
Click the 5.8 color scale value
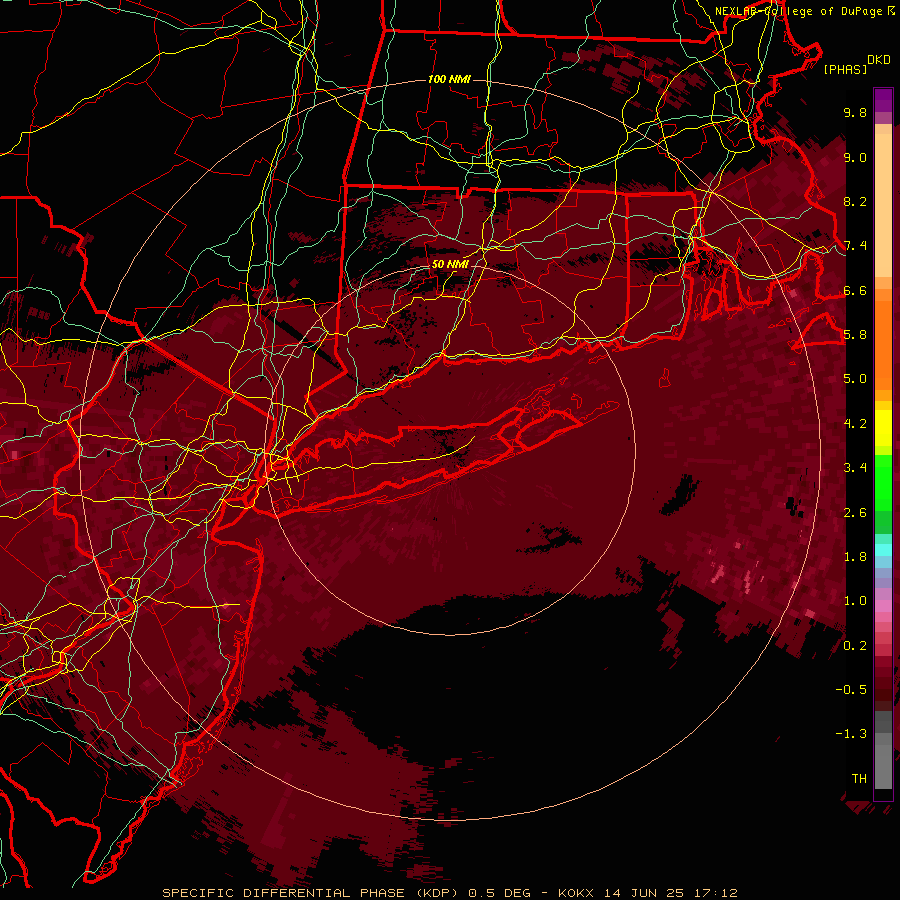pyautogui.click(x=855, y=335)
